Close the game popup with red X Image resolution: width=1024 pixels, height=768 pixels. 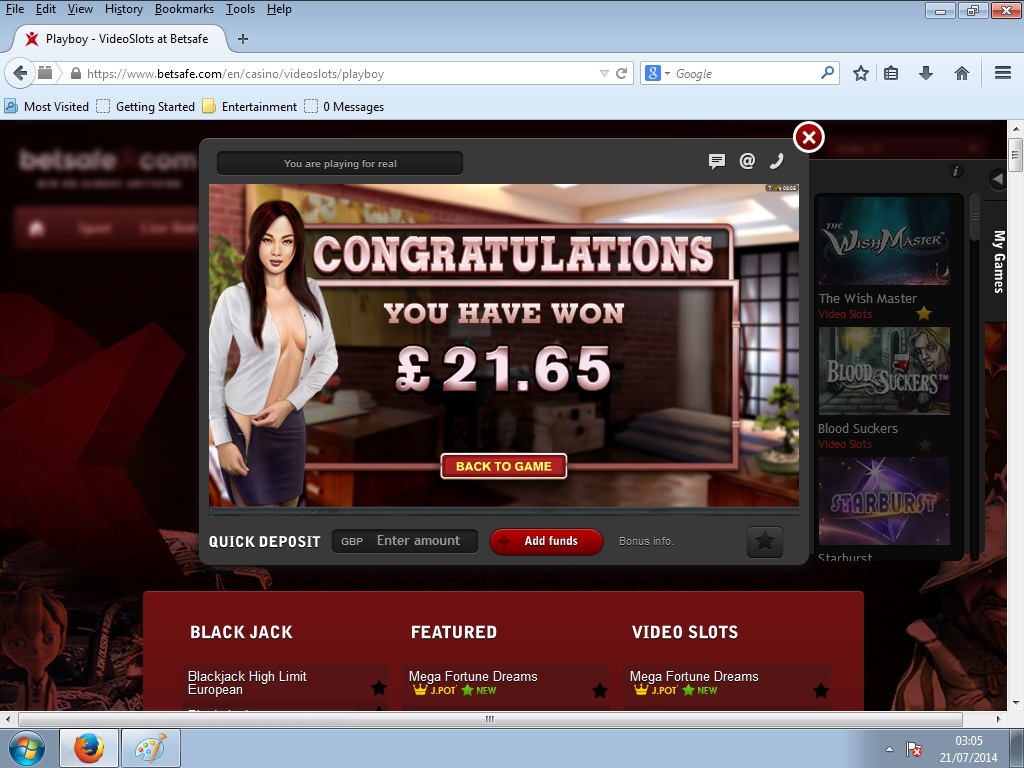(x=808, y=137)
